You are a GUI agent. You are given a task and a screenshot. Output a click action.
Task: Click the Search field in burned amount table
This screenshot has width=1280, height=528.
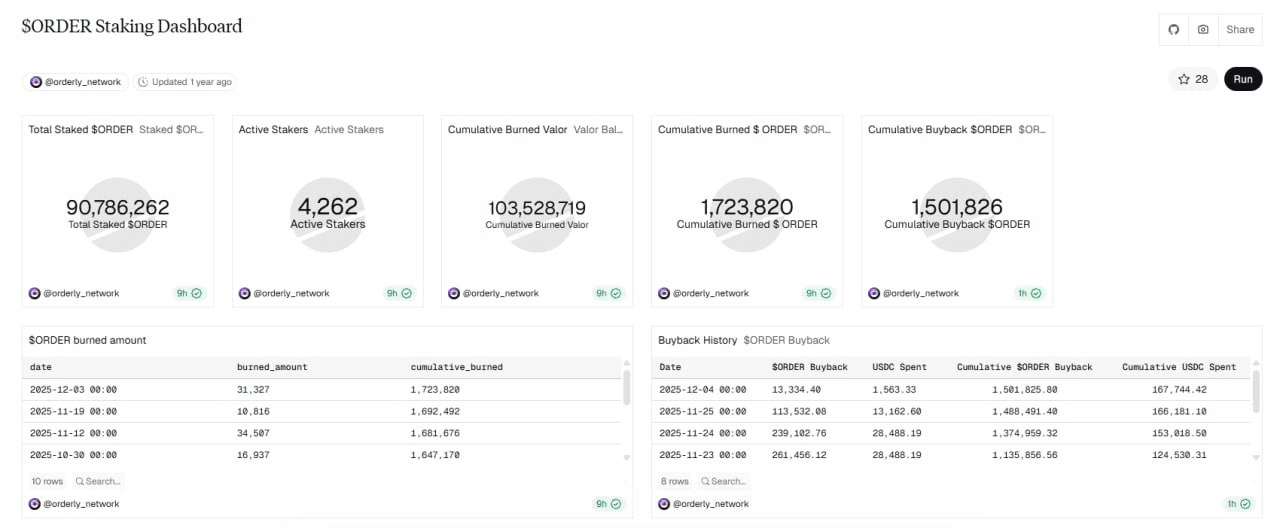point(98,481)
